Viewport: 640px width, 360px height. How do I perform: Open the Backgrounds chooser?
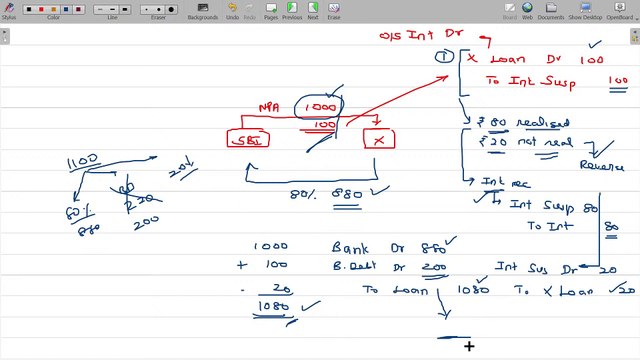click(x=203, y=11)
